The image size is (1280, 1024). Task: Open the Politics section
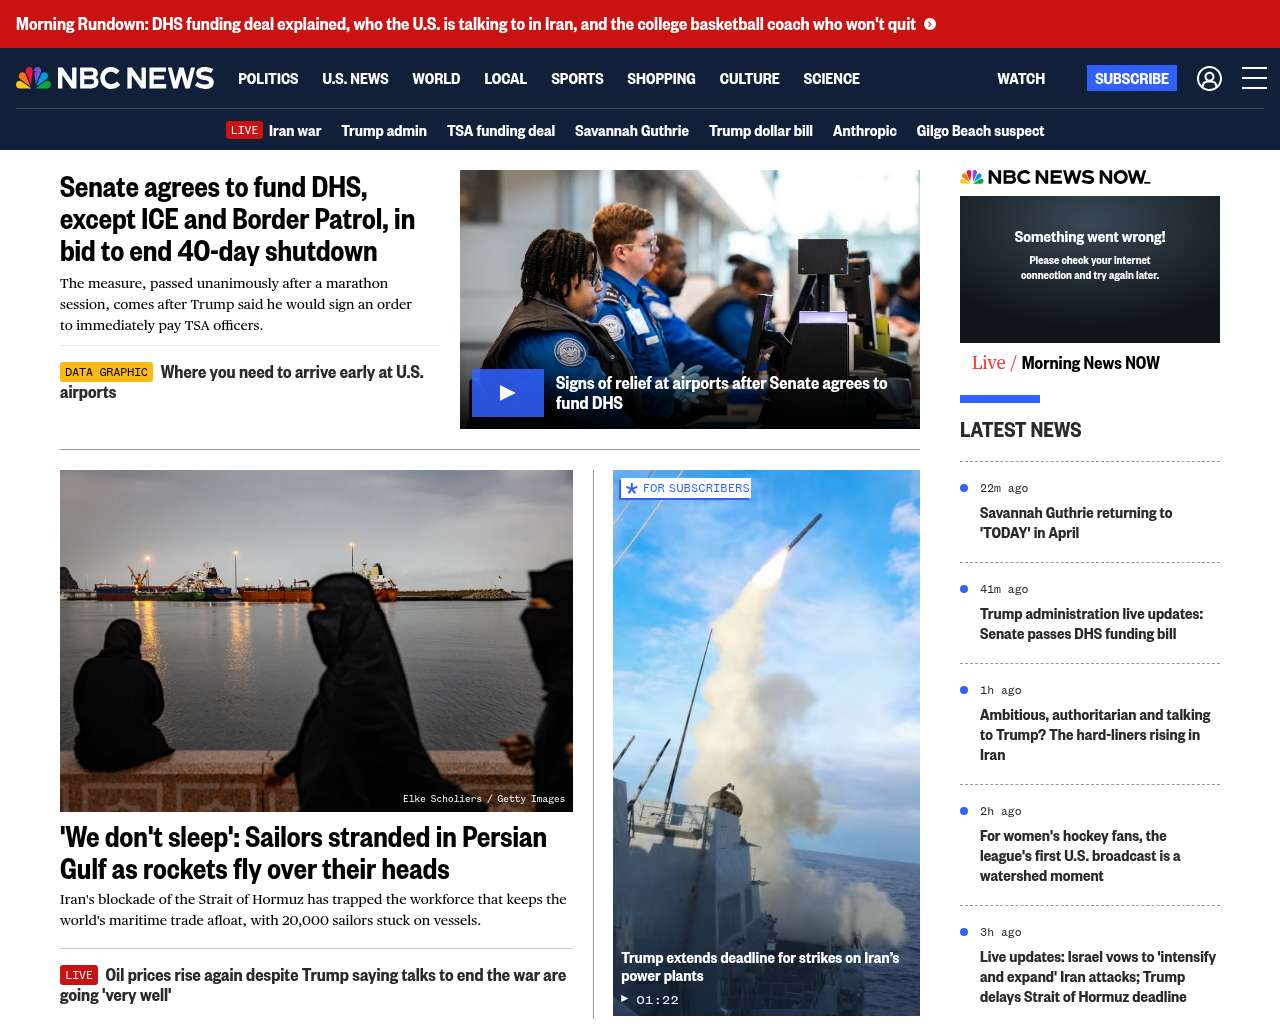(268, 78)
